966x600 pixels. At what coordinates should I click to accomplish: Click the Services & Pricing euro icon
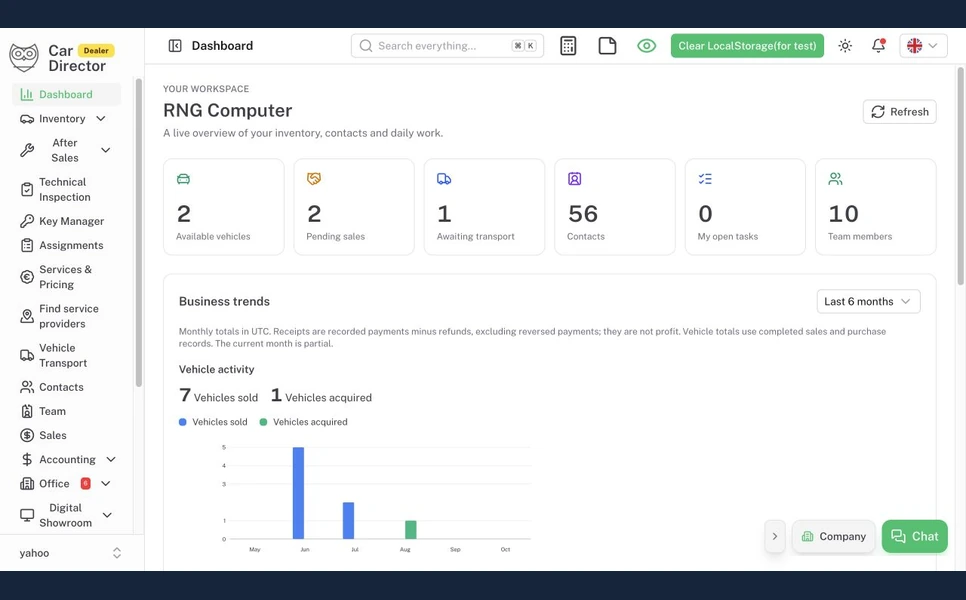click(27, 277)
